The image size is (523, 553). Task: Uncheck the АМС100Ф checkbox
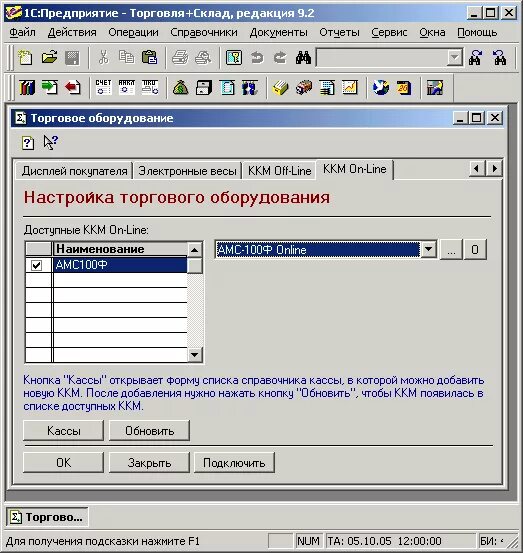click(37, 265)
